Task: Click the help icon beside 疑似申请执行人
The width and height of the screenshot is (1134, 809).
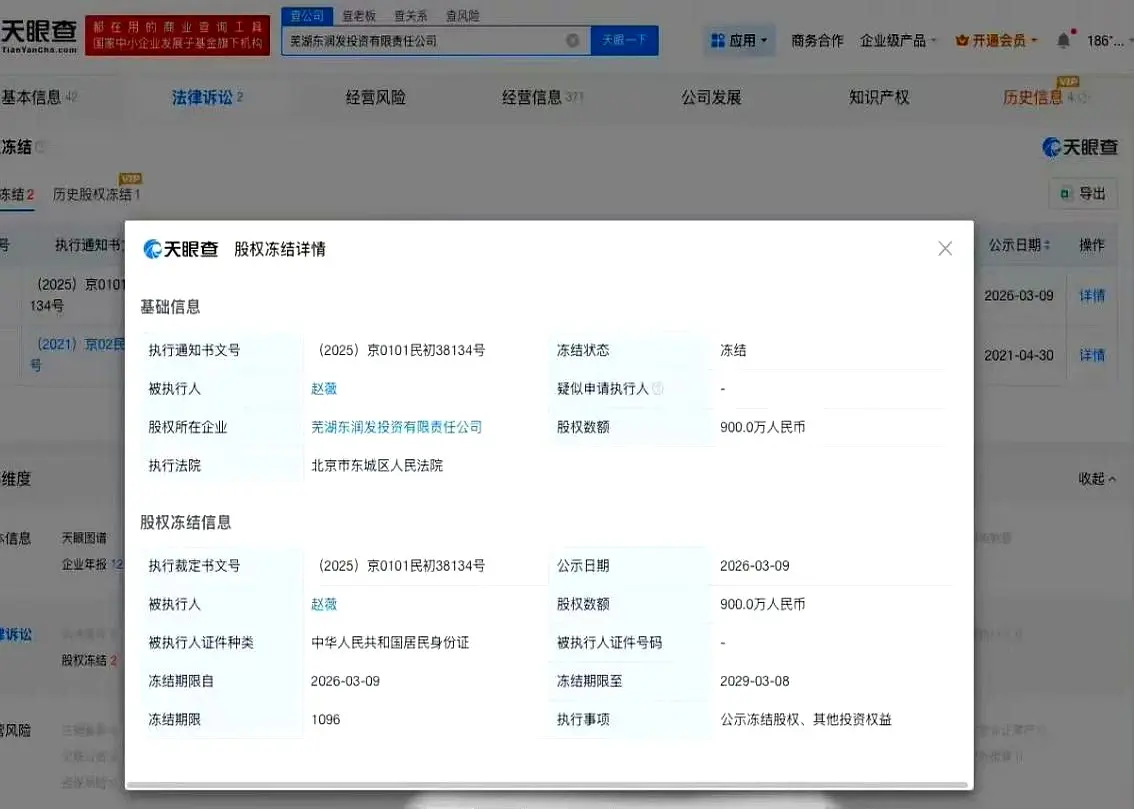Action: point(657,389)
